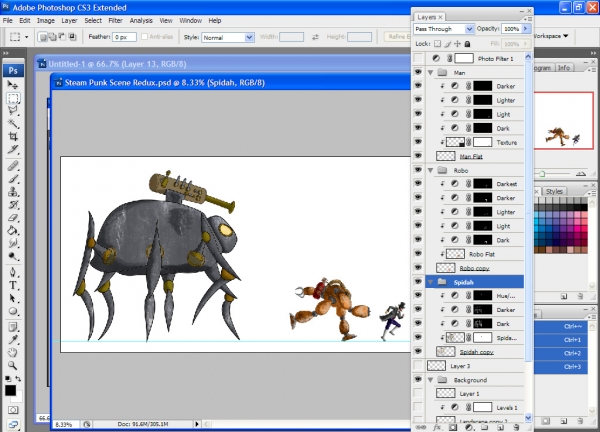Select the Spidah copy layer
600x432 pixels.
476,352
